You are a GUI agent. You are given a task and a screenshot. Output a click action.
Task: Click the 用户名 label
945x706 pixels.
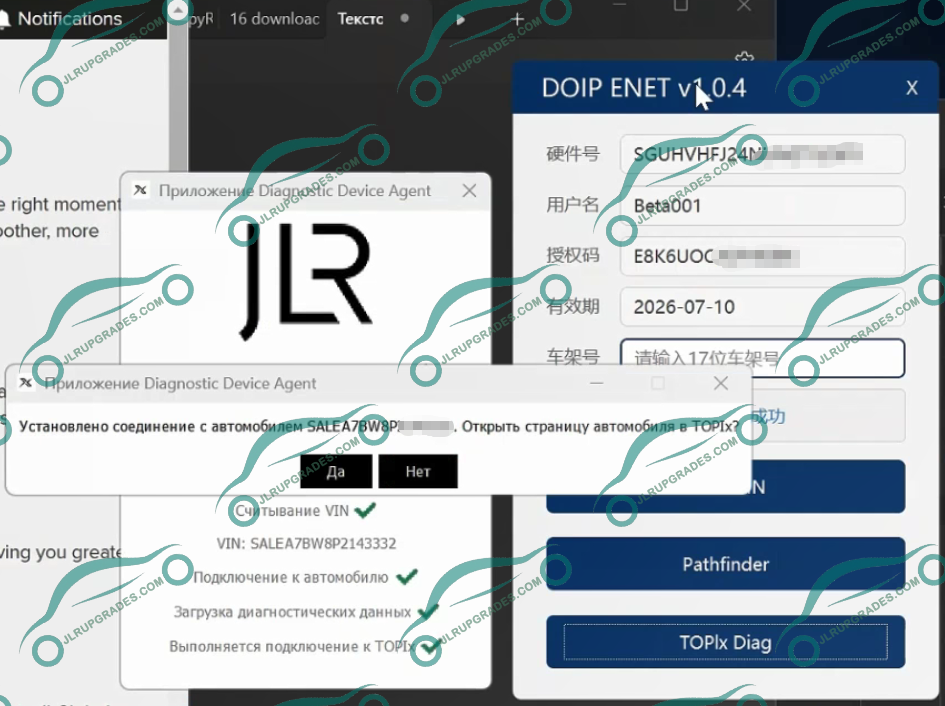tap(573, 205)
